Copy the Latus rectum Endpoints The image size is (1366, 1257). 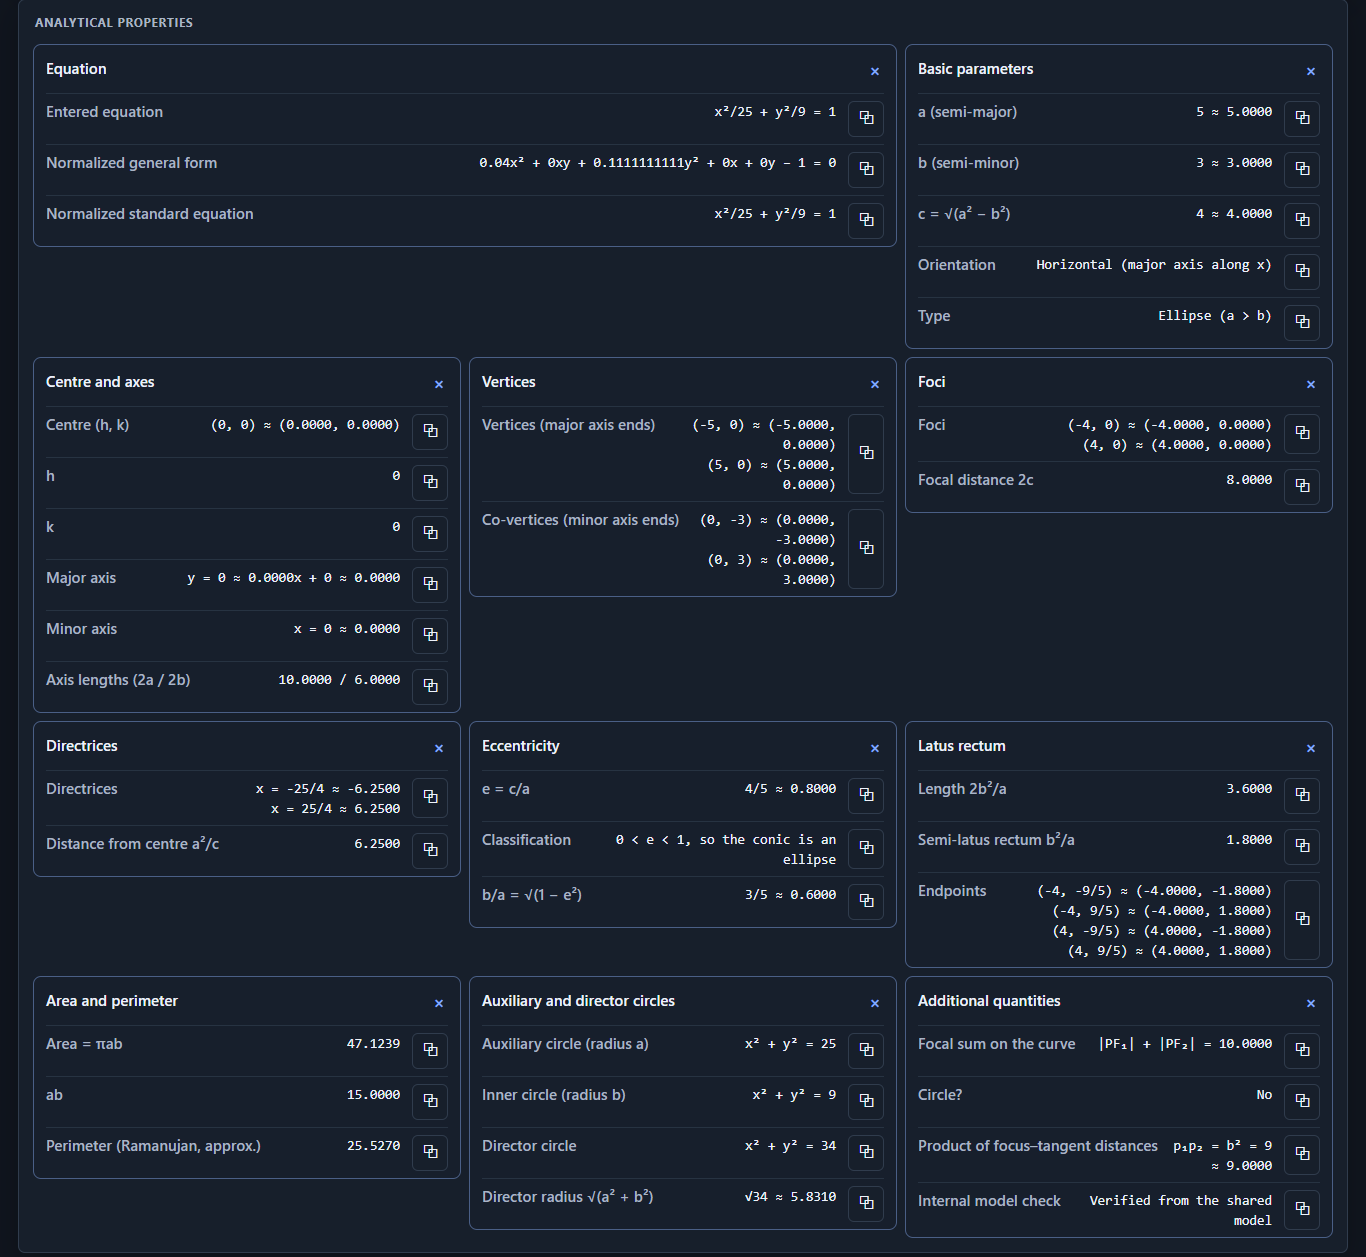(x=1302, y=919)
